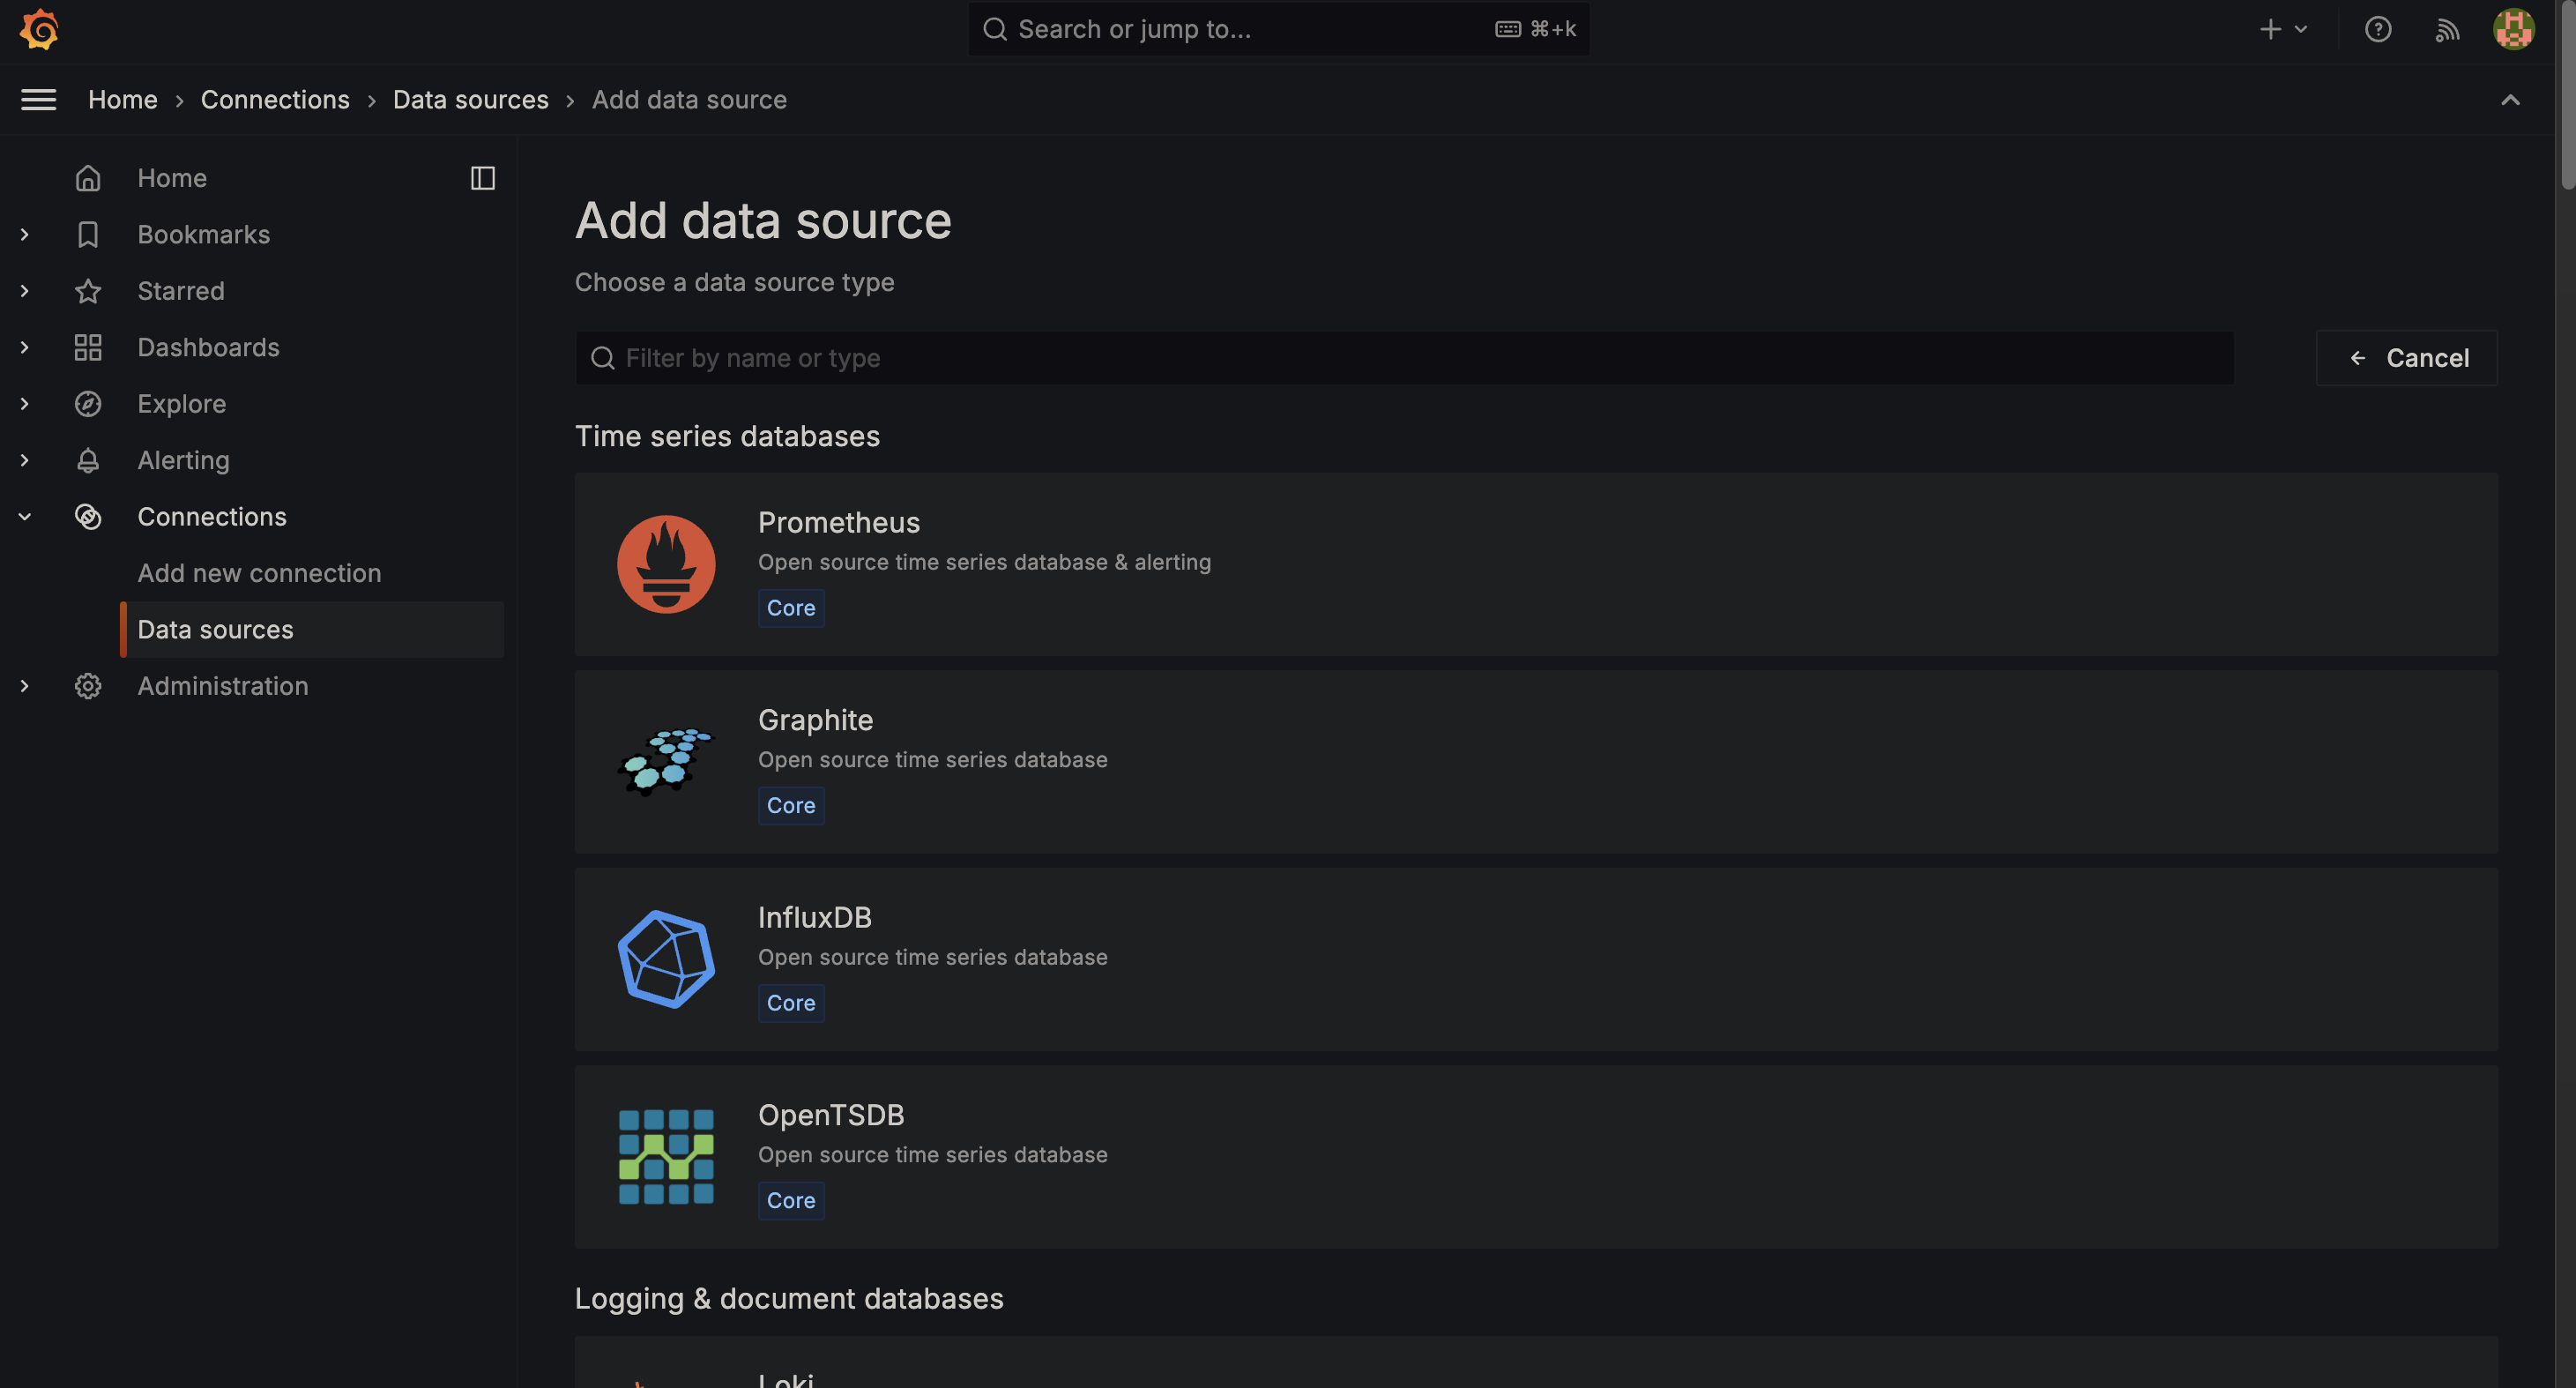The image size is (2576, 1388).
Task: Select the Prometheus data source icon
Action: click(665, 563)
